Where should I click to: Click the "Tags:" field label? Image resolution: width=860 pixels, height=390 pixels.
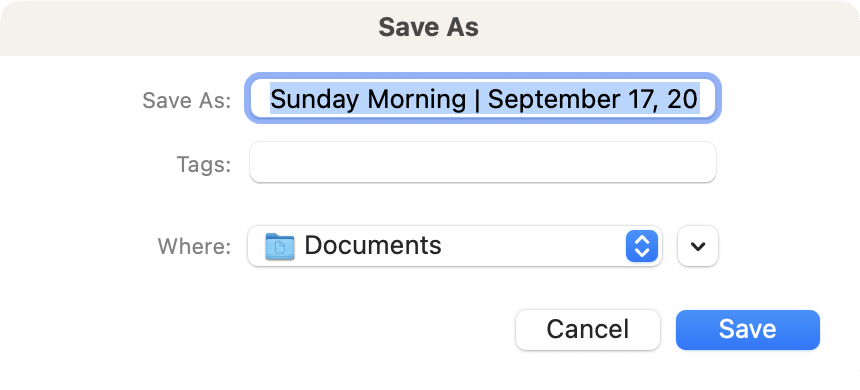[x=204, y=164]
